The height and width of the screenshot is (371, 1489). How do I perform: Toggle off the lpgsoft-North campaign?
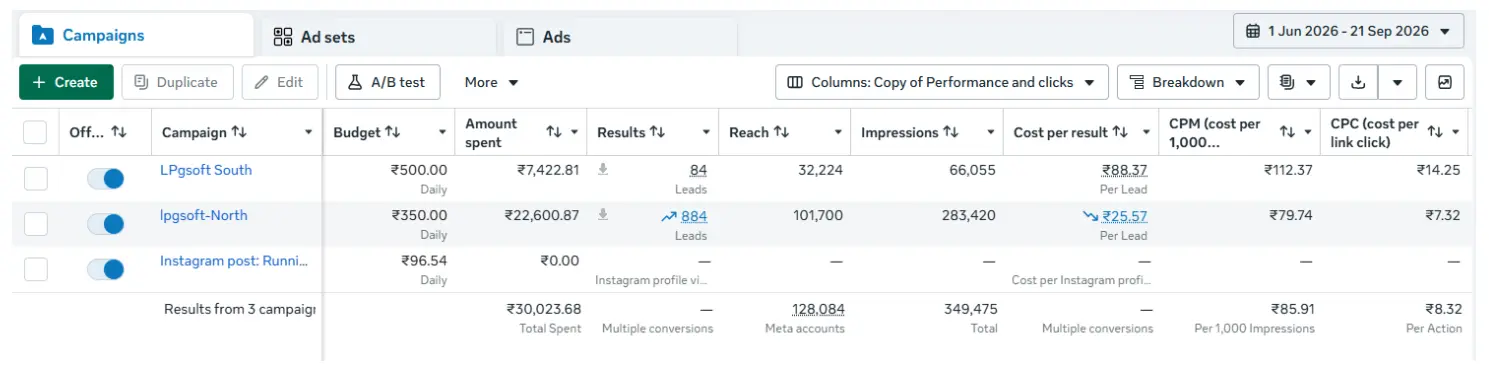(106, 224)
